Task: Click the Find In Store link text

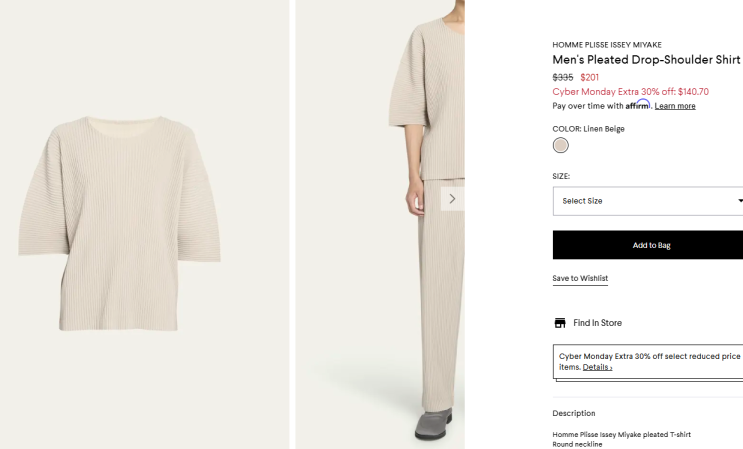Action: 597,323
